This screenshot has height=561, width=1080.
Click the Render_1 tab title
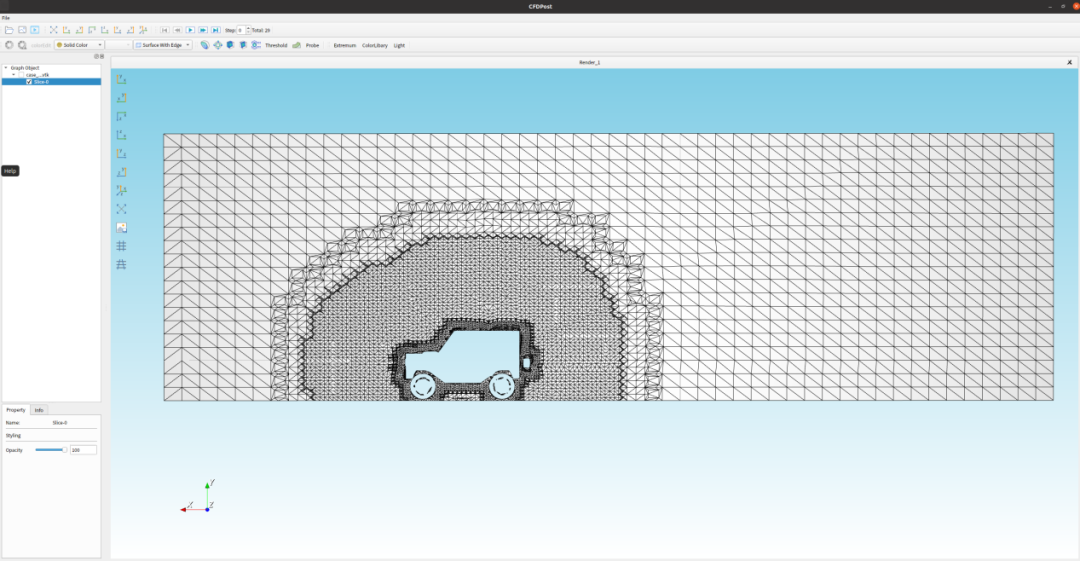point(589,62)
